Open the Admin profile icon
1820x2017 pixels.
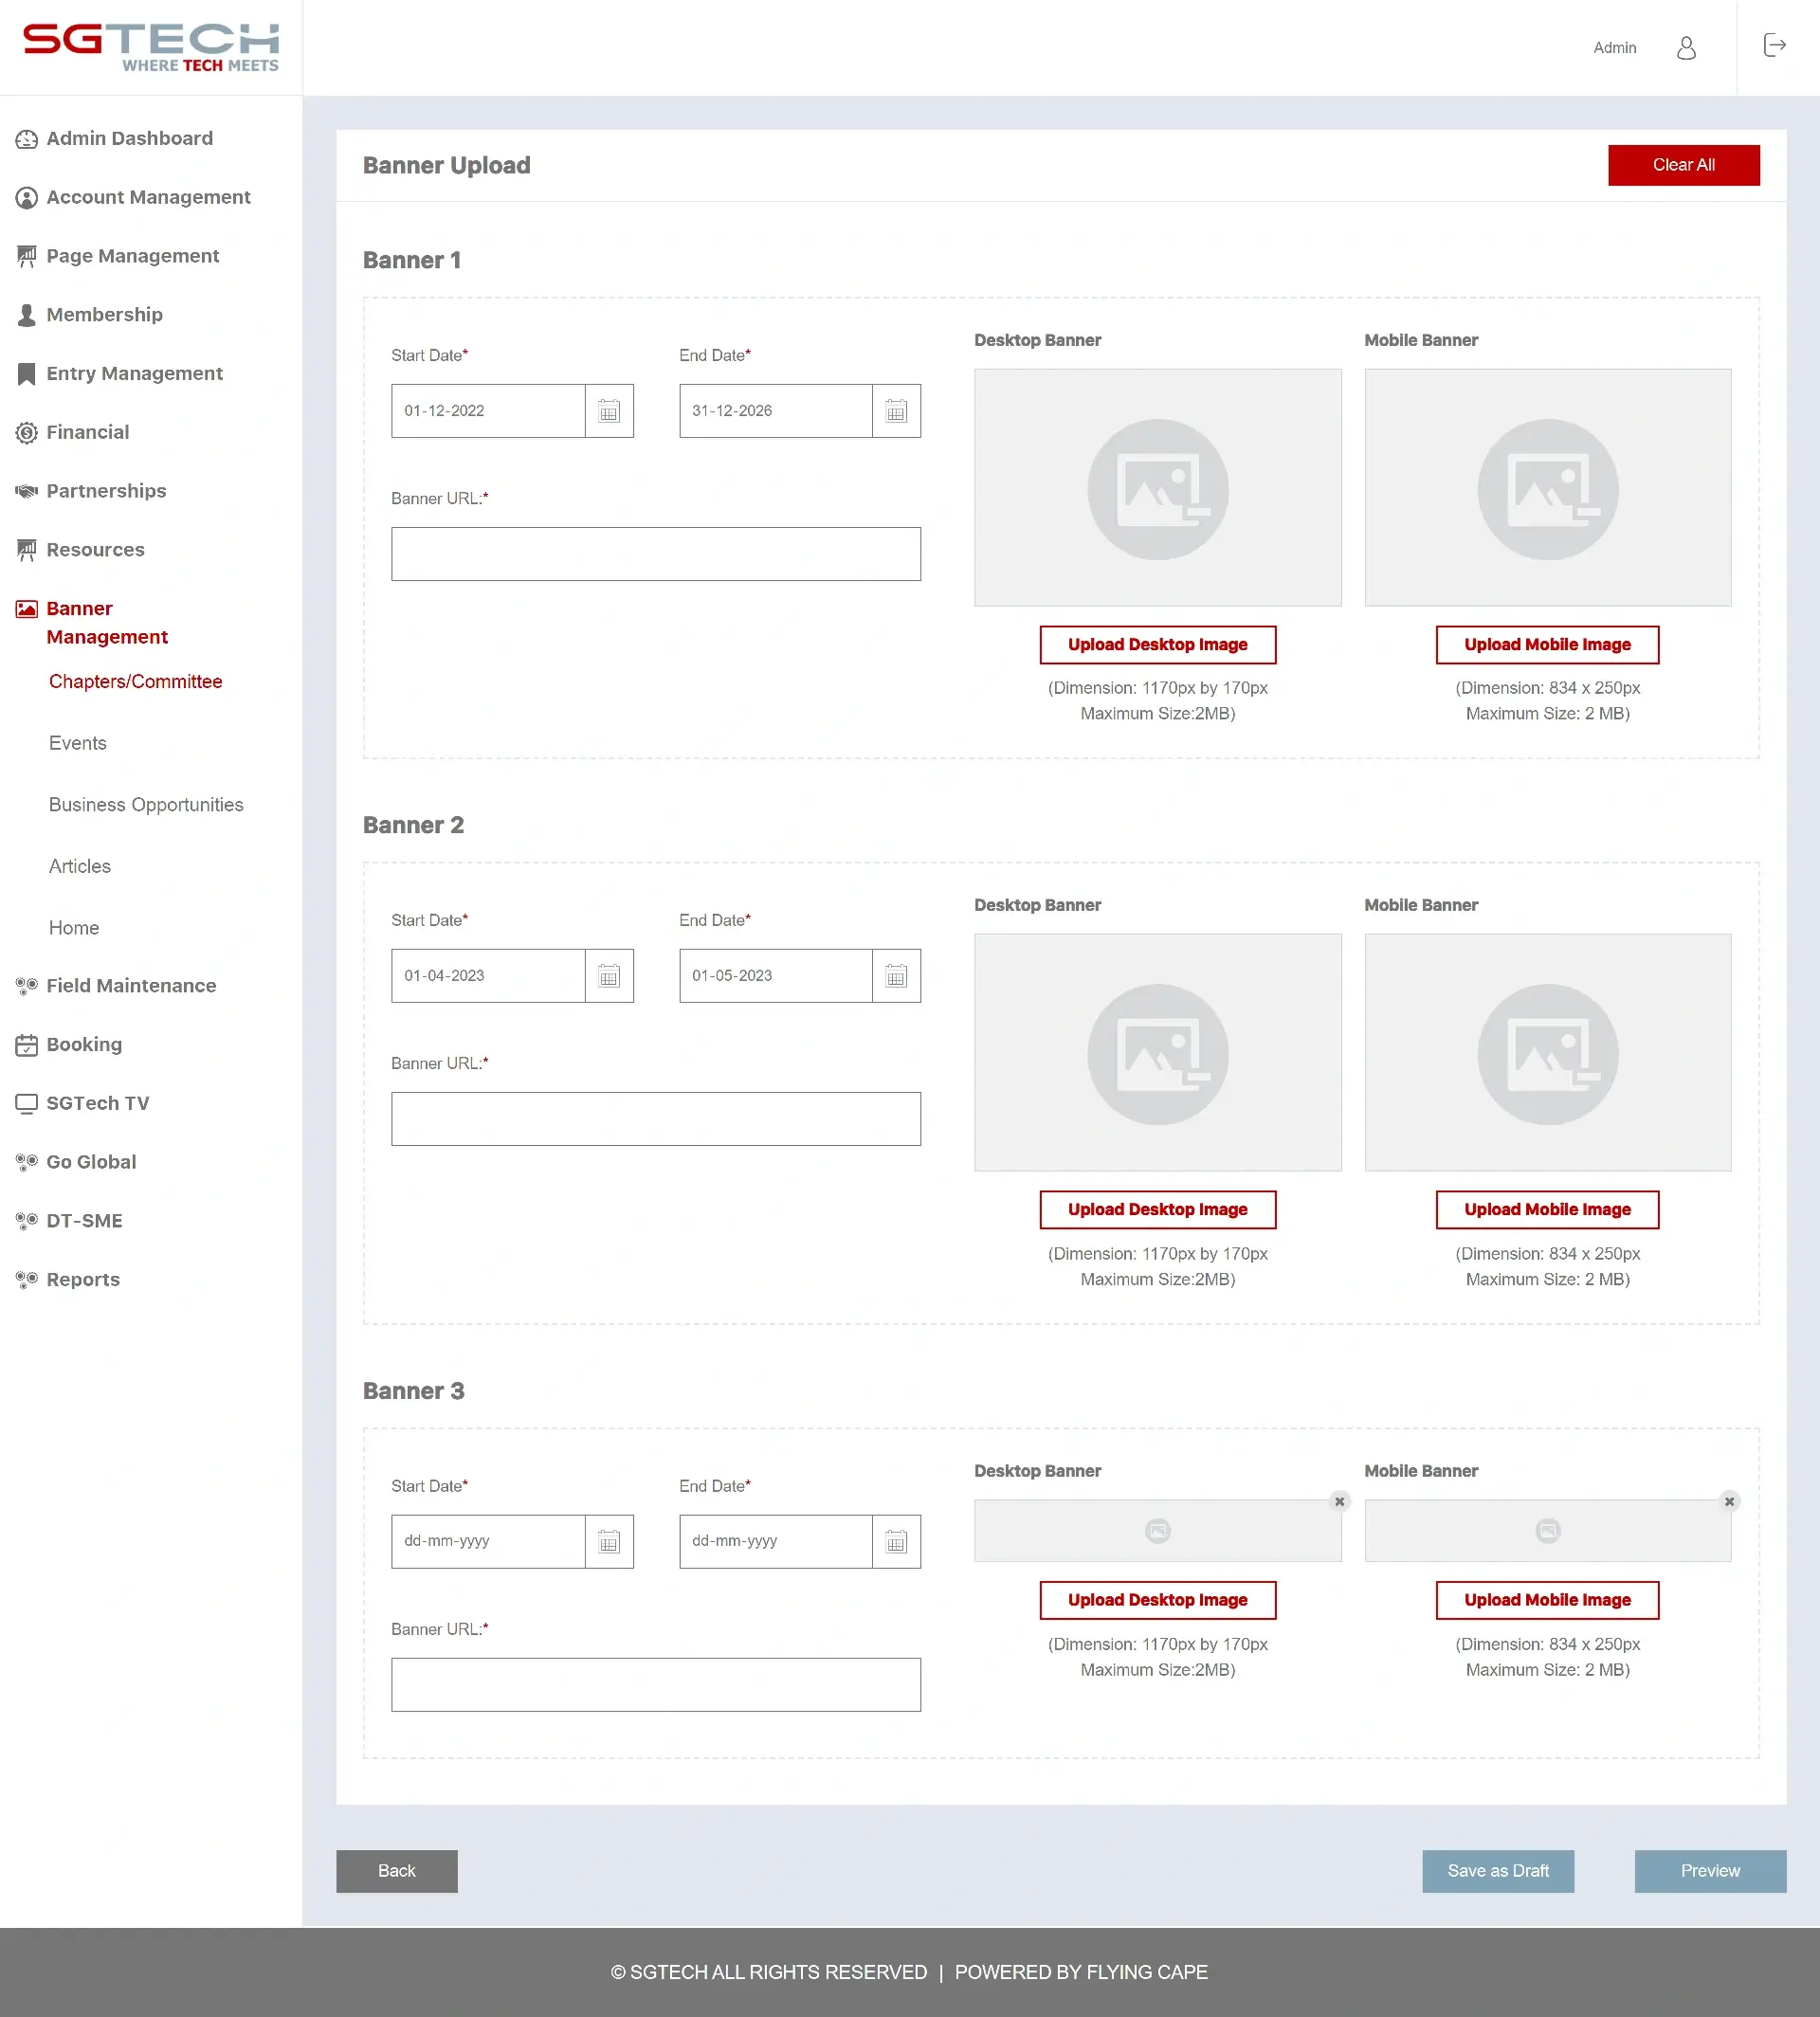[1686, 48]
